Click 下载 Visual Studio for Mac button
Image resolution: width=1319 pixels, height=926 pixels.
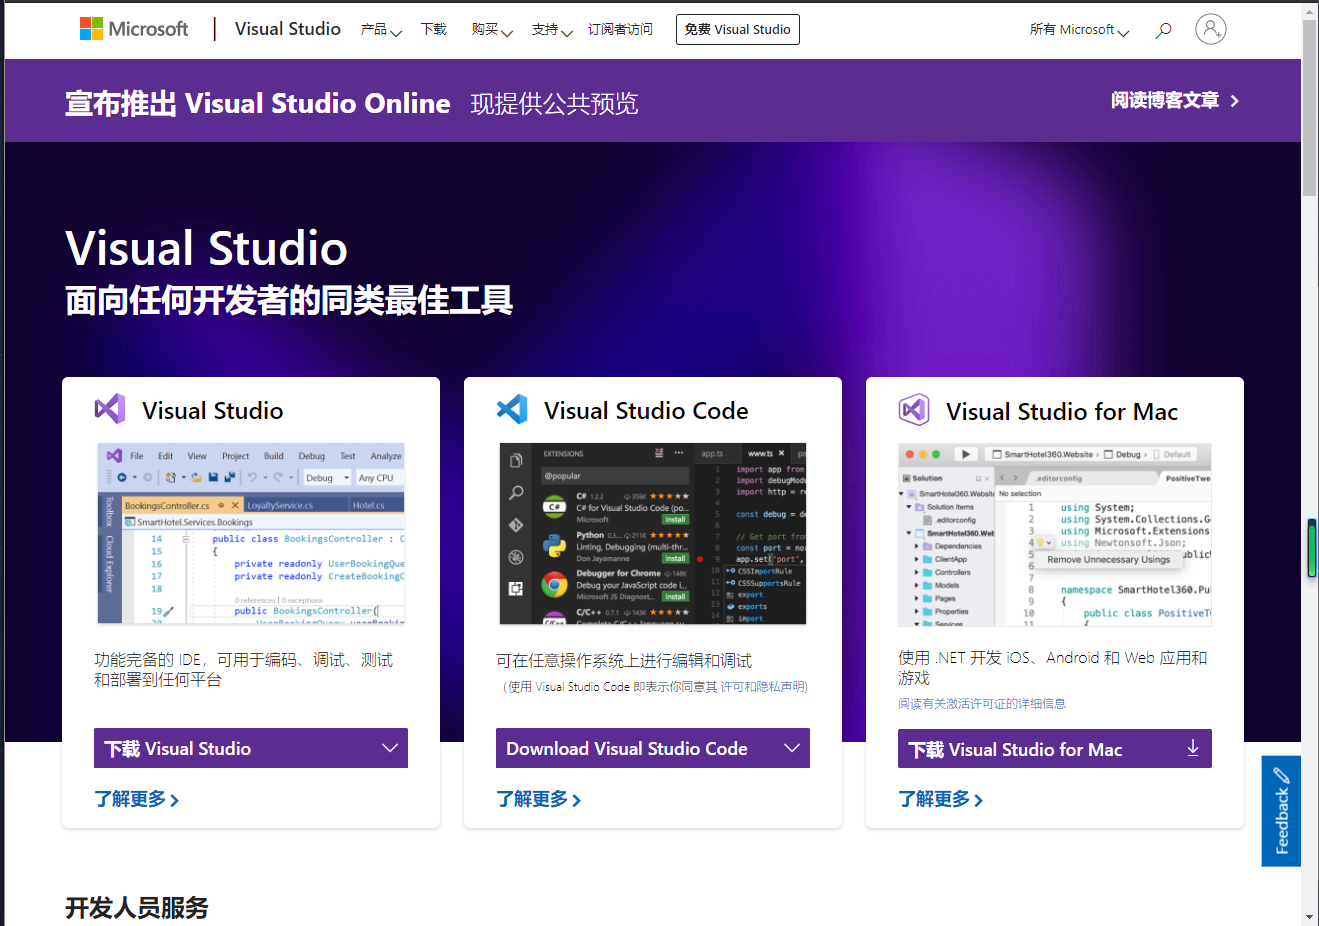pyautogui.click(x=1055, y=748)
